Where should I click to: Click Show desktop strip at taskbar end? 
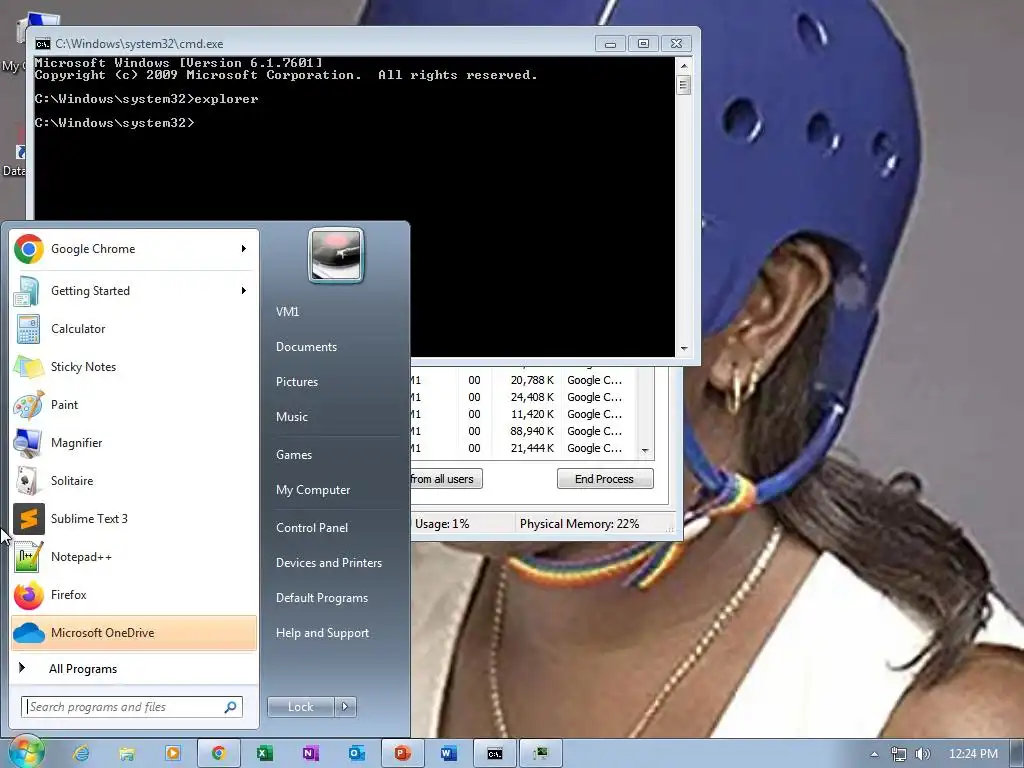tap(1017, 754)
